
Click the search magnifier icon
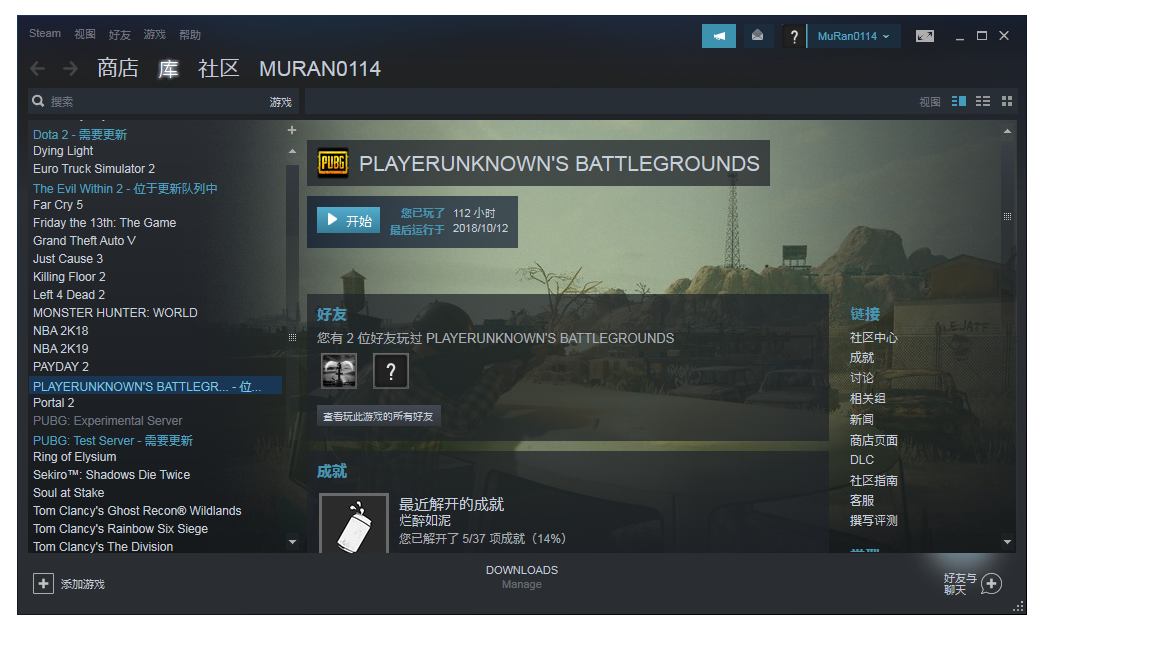[38, 101]
